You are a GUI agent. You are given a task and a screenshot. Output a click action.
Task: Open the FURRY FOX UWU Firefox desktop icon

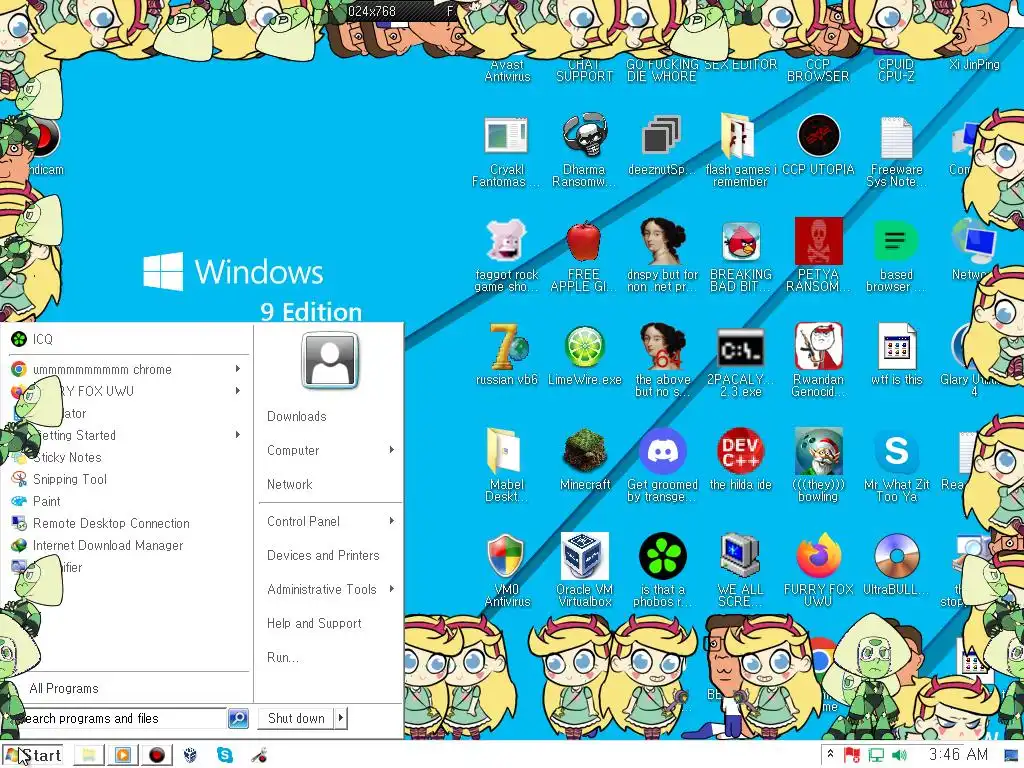[818, 556]
